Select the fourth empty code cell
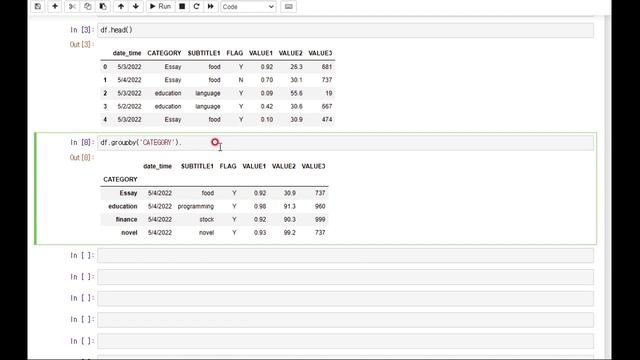This screenshot has width=640, height=360. (x=345, y=320)
